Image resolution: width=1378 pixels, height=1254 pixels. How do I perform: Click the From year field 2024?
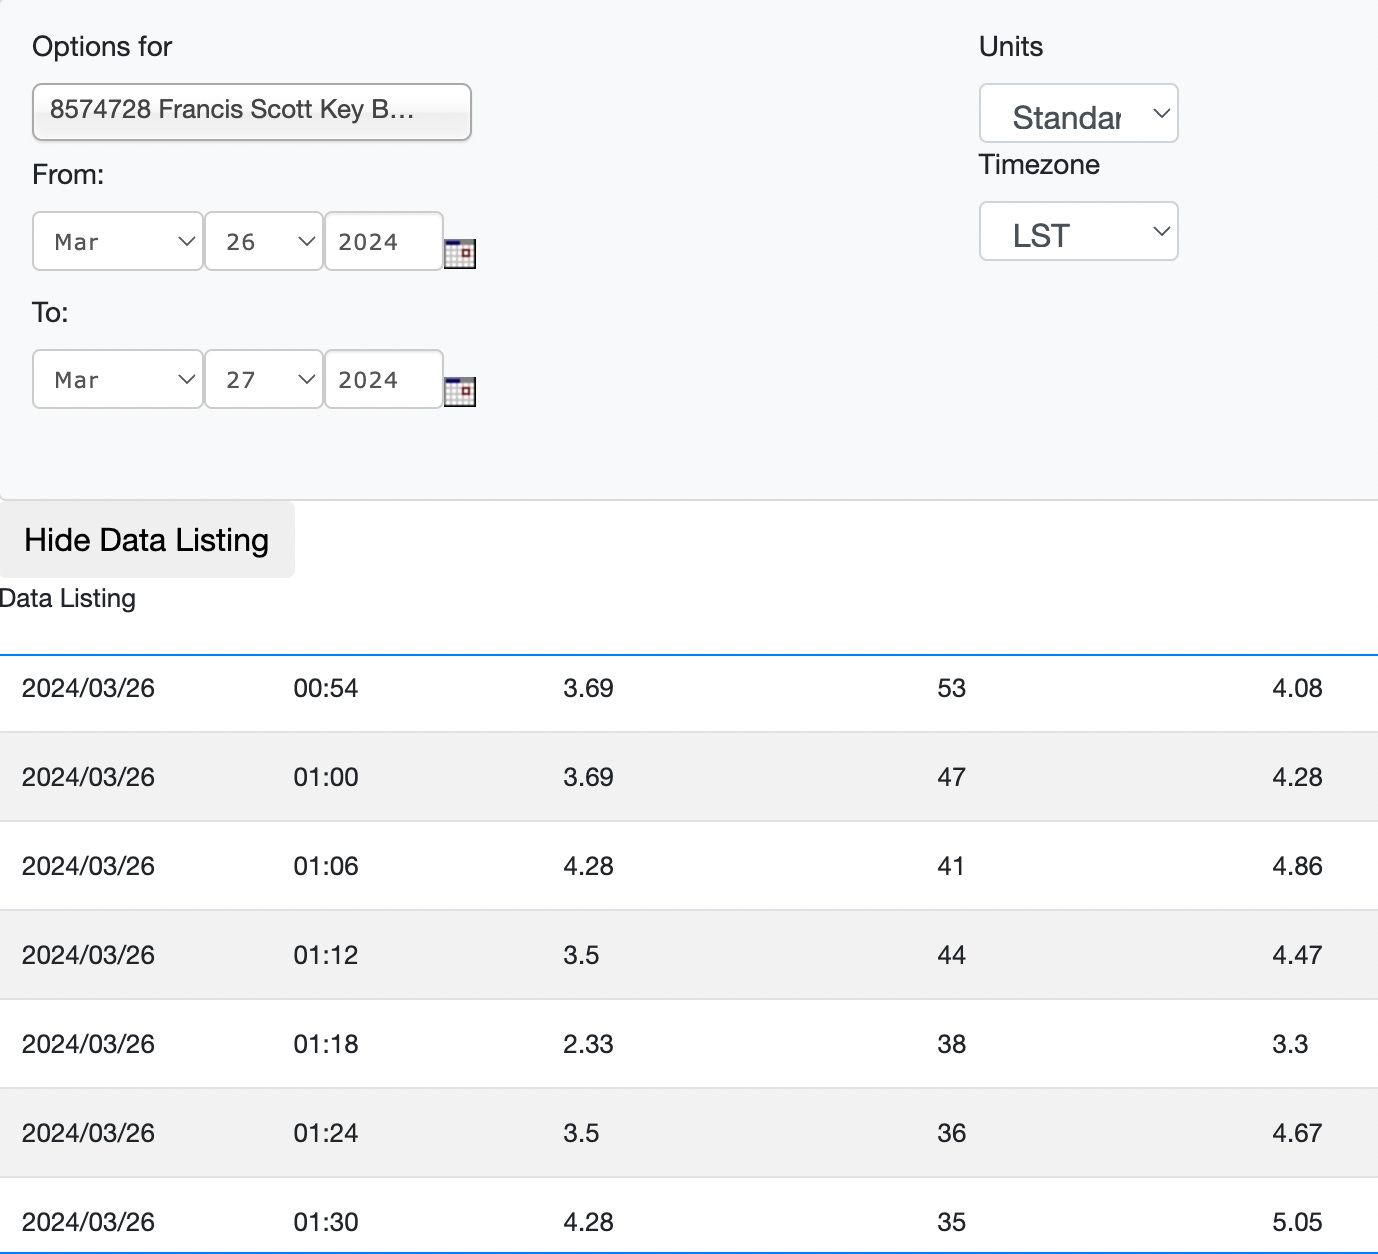point(383,242)
